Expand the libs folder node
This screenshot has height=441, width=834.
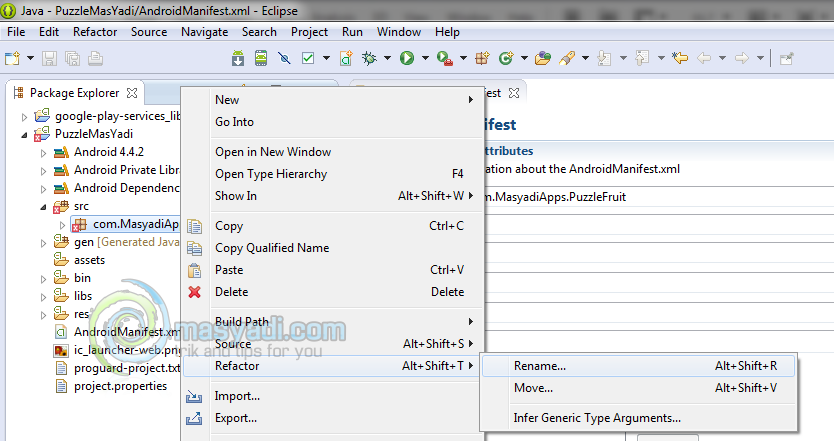click(x=43, y=297)
